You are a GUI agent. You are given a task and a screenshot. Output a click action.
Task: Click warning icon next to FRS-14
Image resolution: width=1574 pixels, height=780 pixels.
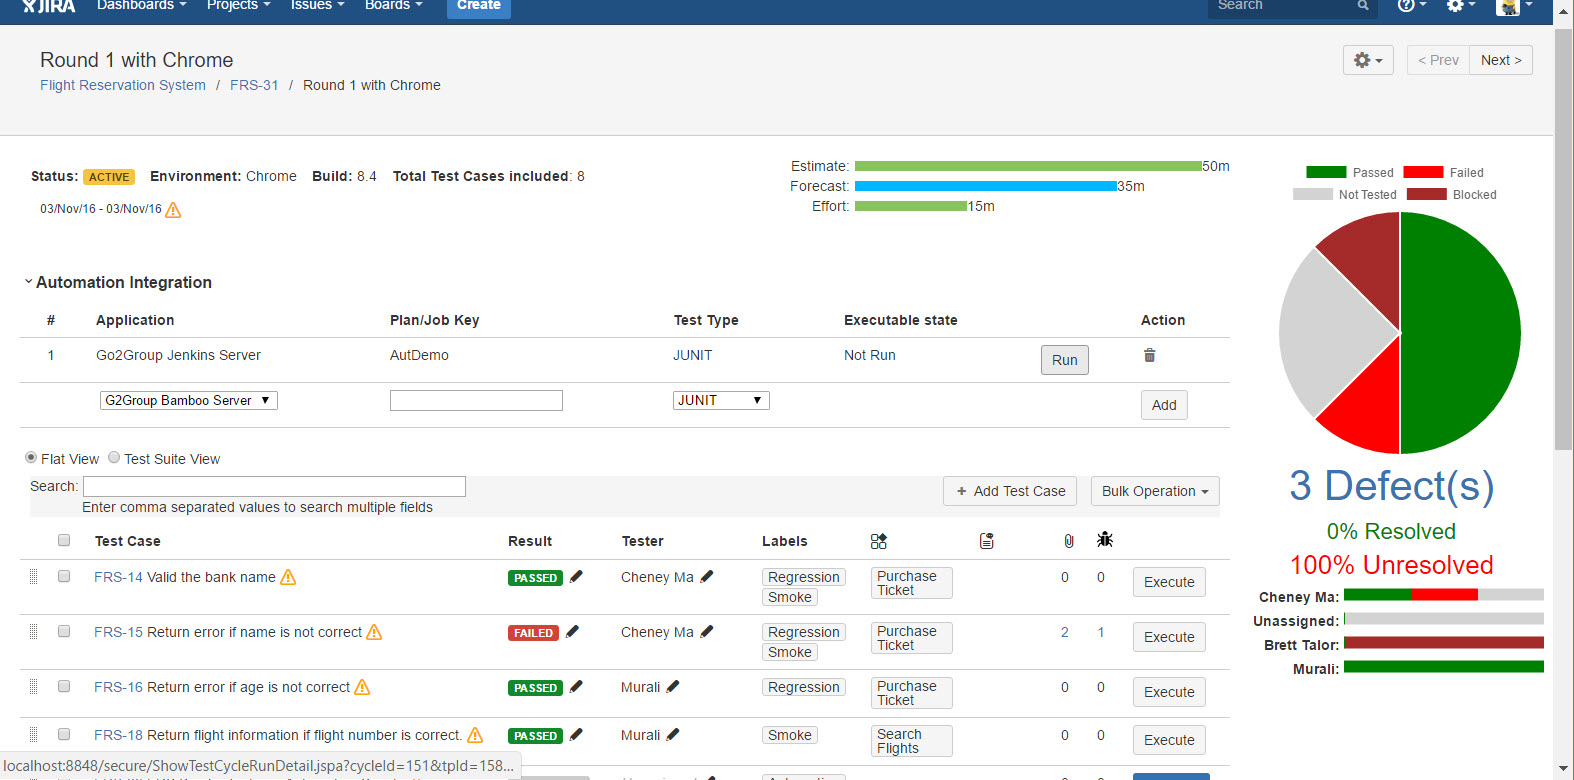(288, 577)
